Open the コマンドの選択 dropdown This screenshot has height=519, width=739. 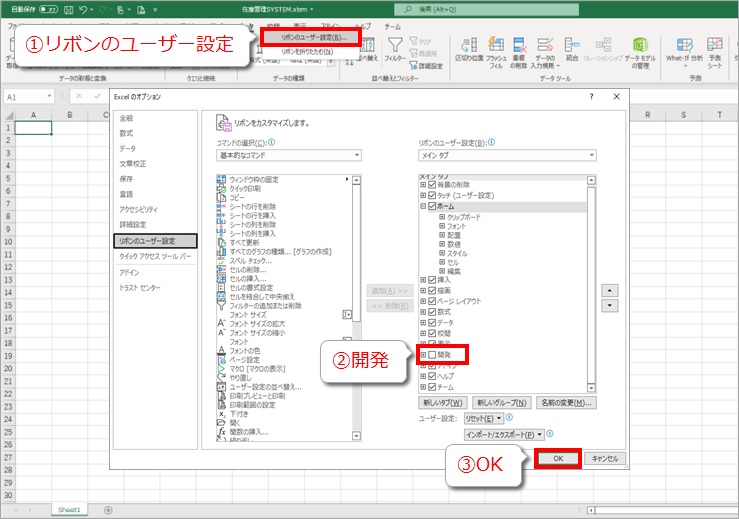288,156
